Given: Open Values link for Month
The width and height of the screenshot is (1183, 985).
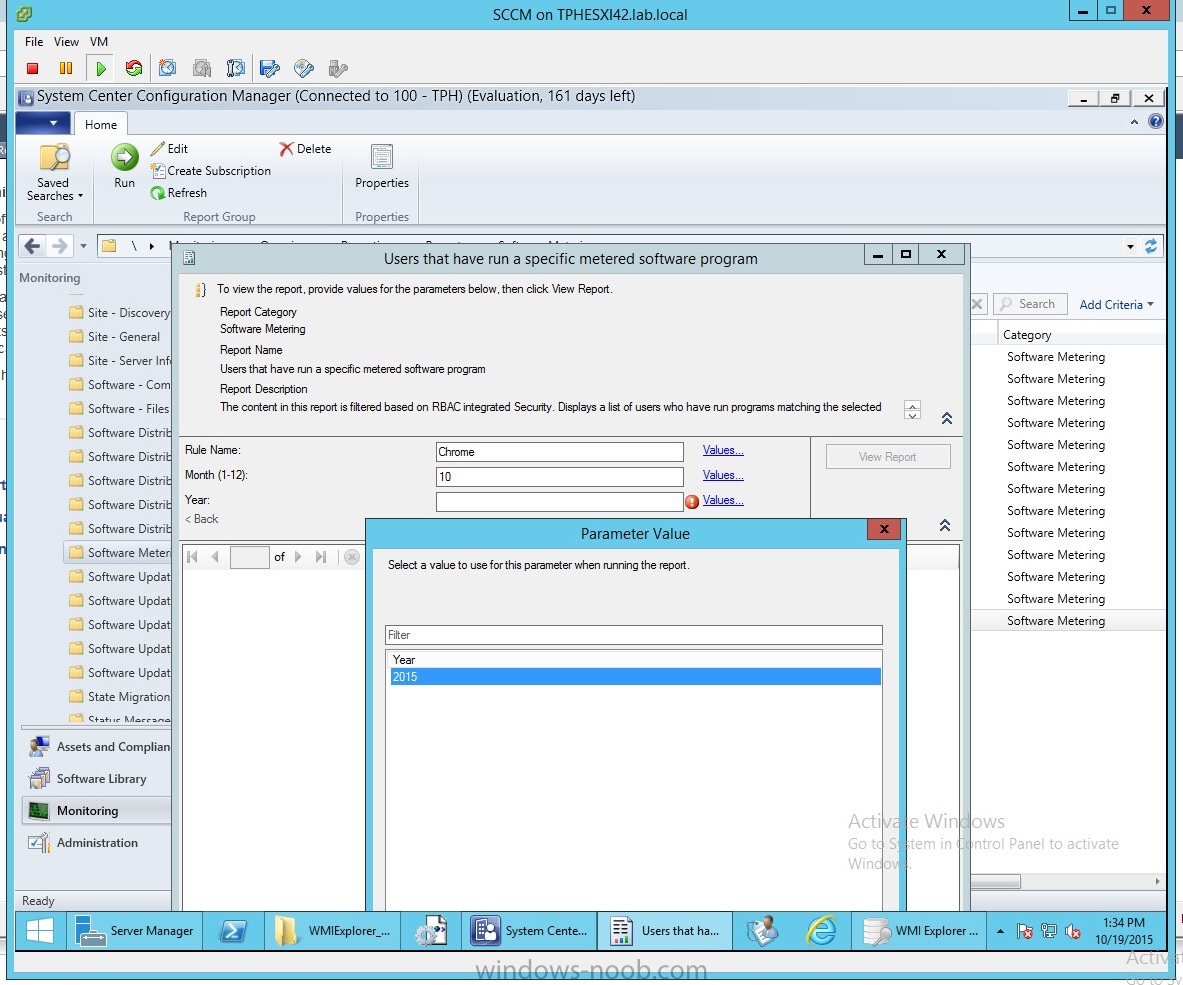Looking at the screenshot, I should [723, 475].
